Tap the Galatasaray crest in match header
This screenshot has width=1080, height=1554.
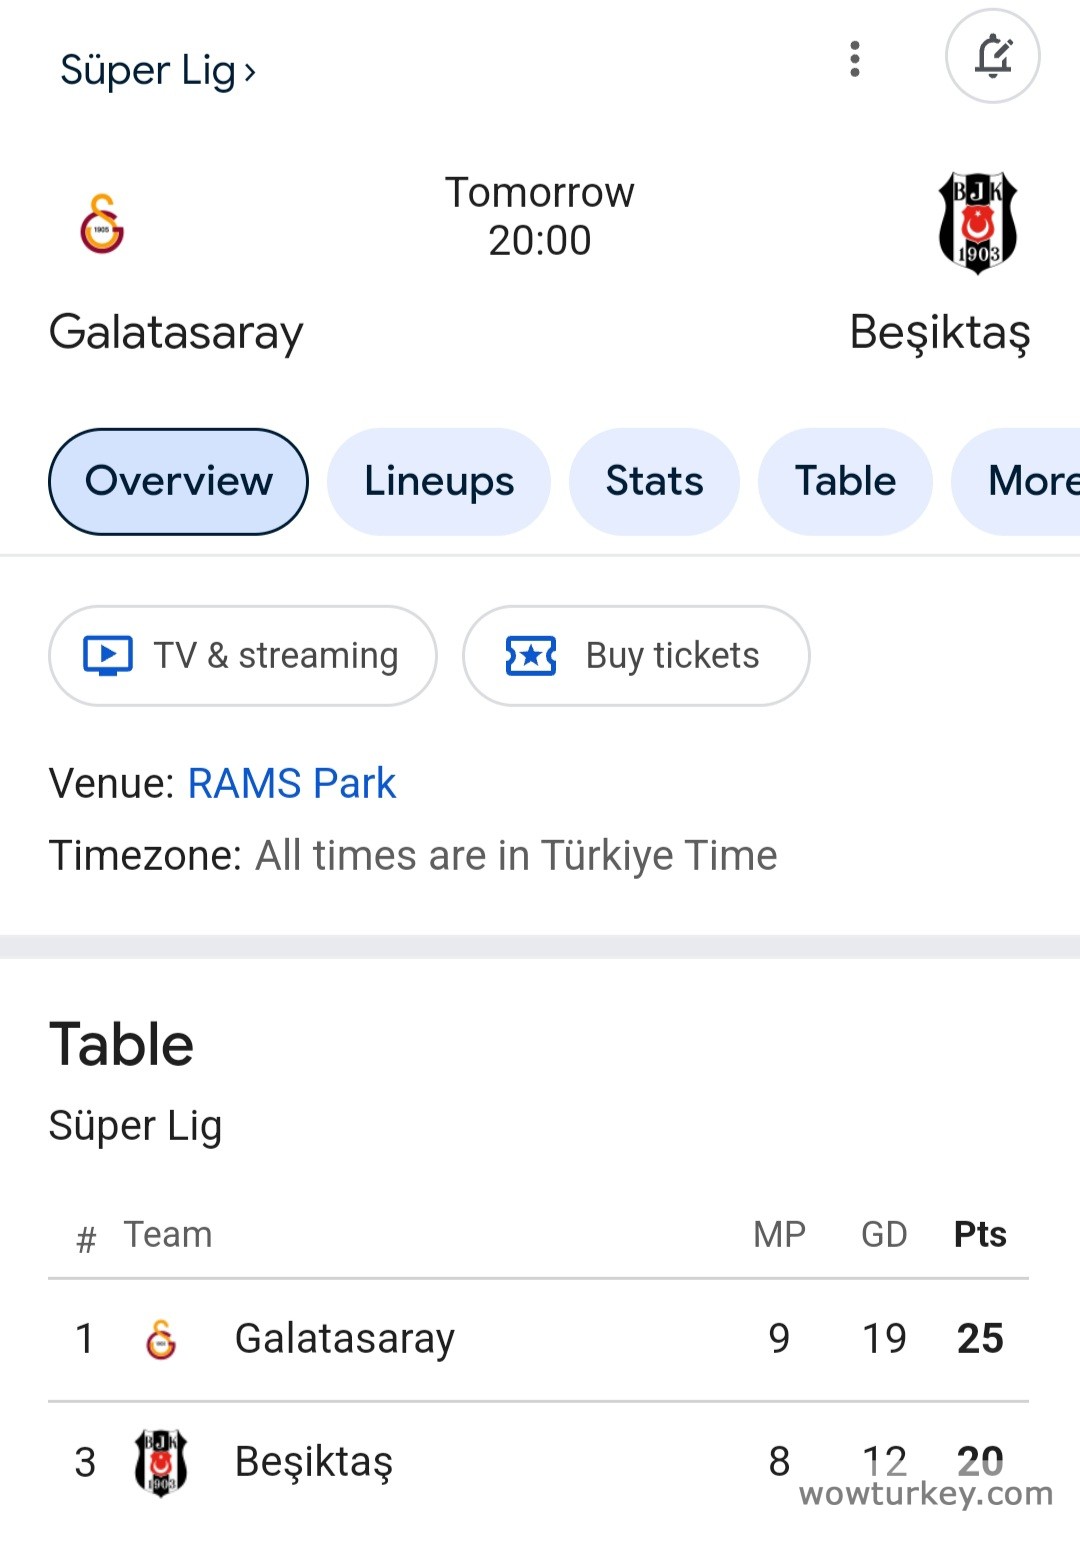102,224
